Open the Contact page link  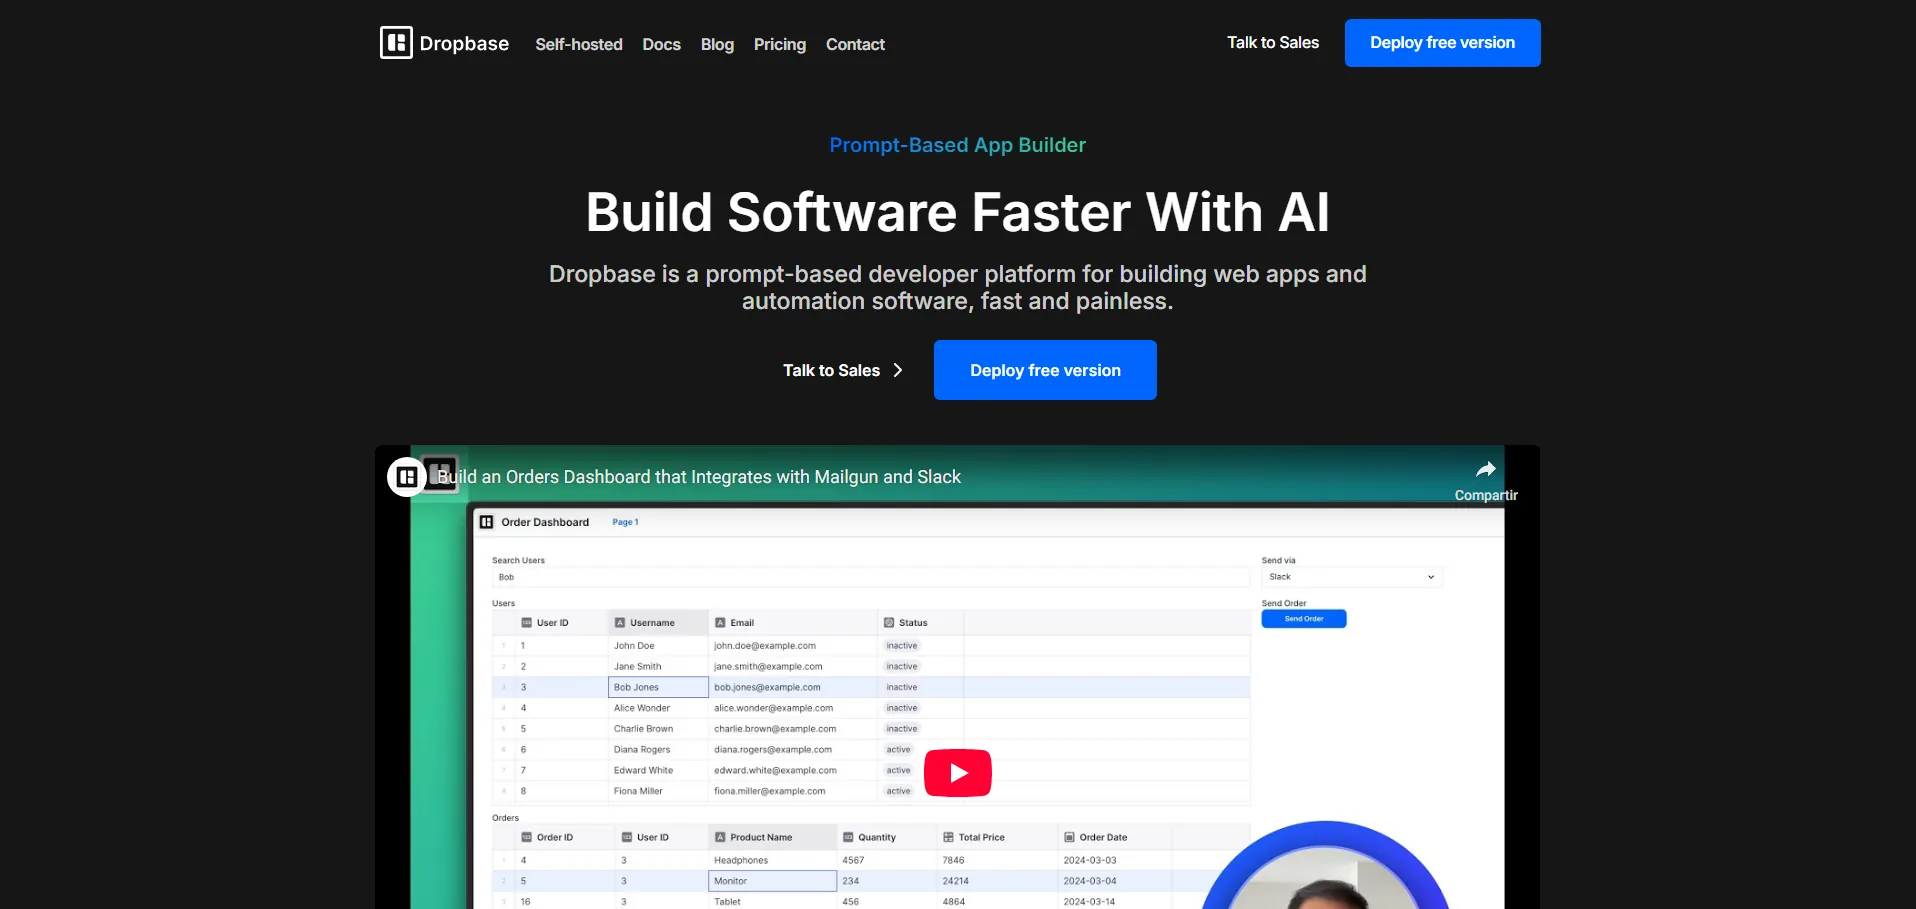pyautogui.click(x=855, y=44)
